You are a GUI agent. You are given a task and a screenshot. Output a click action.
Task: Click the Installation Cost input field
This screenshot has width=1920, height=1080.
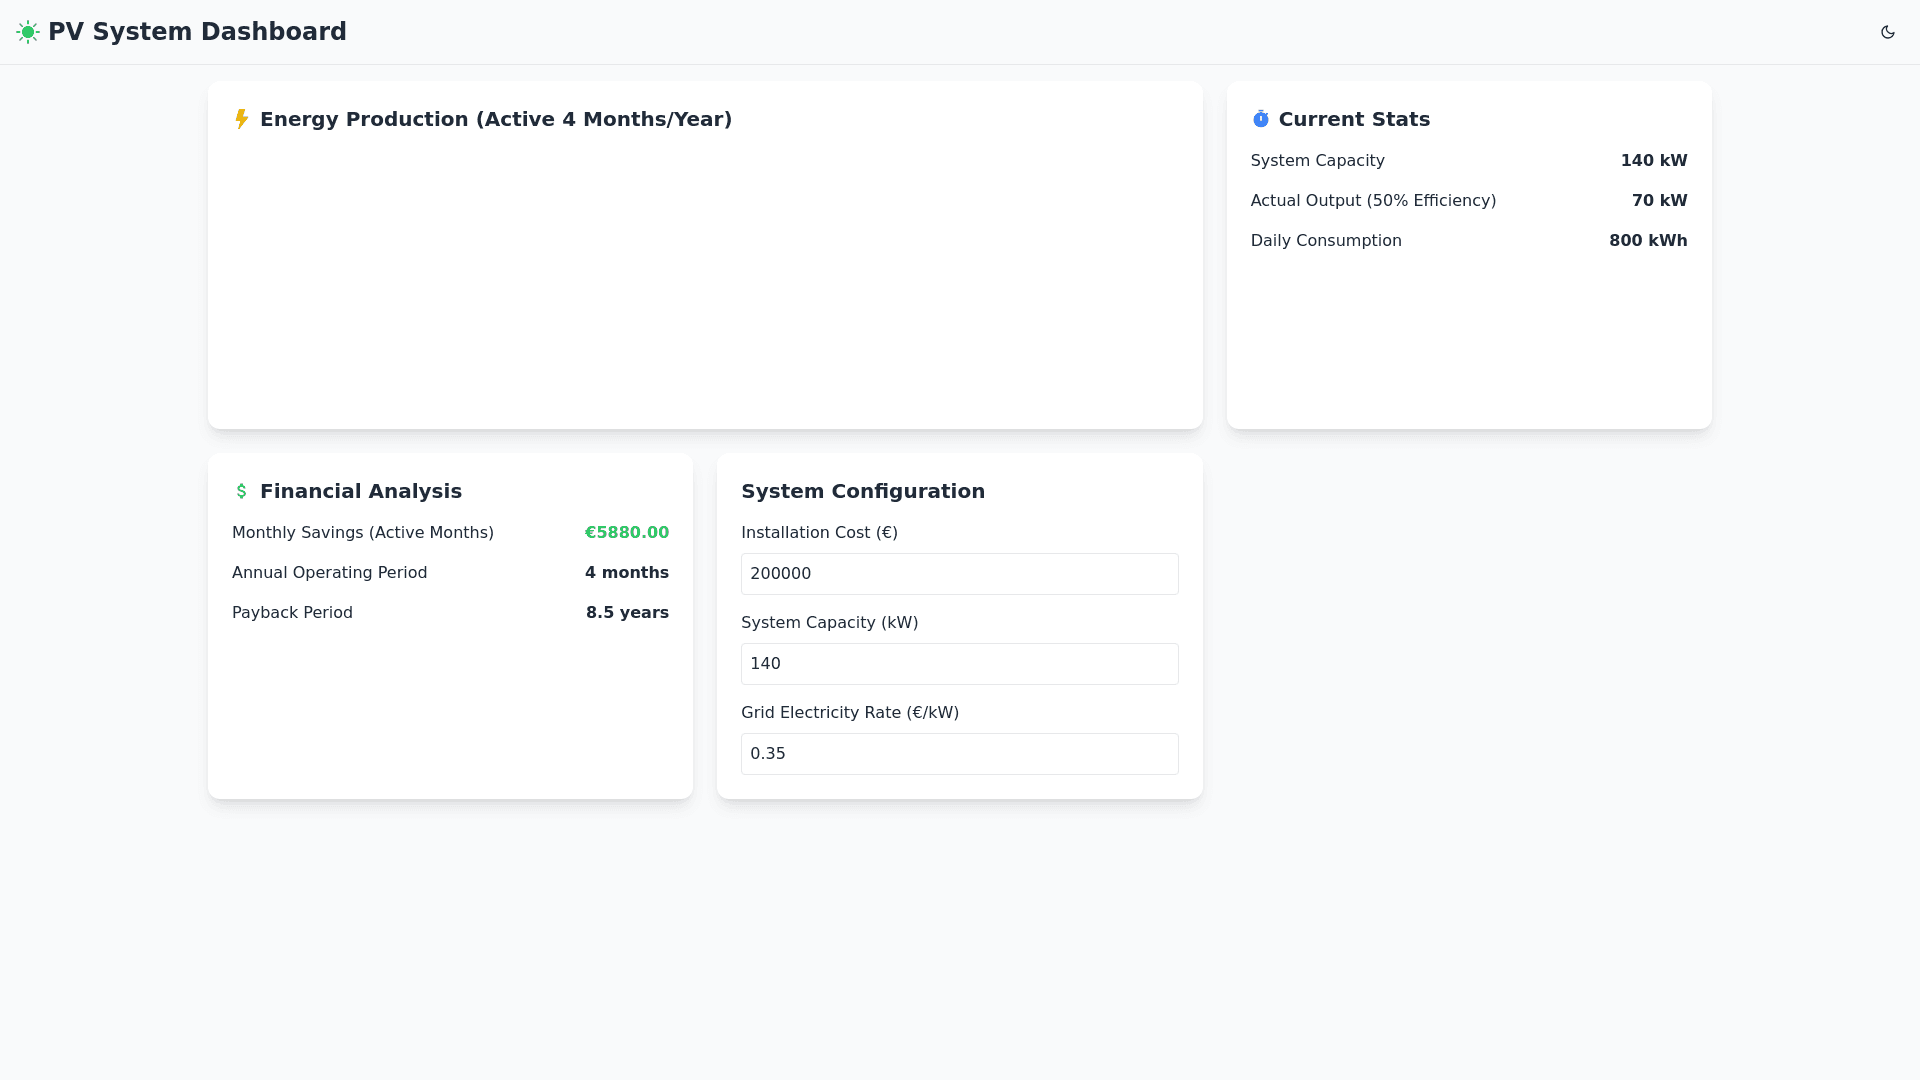pos(959,574)
